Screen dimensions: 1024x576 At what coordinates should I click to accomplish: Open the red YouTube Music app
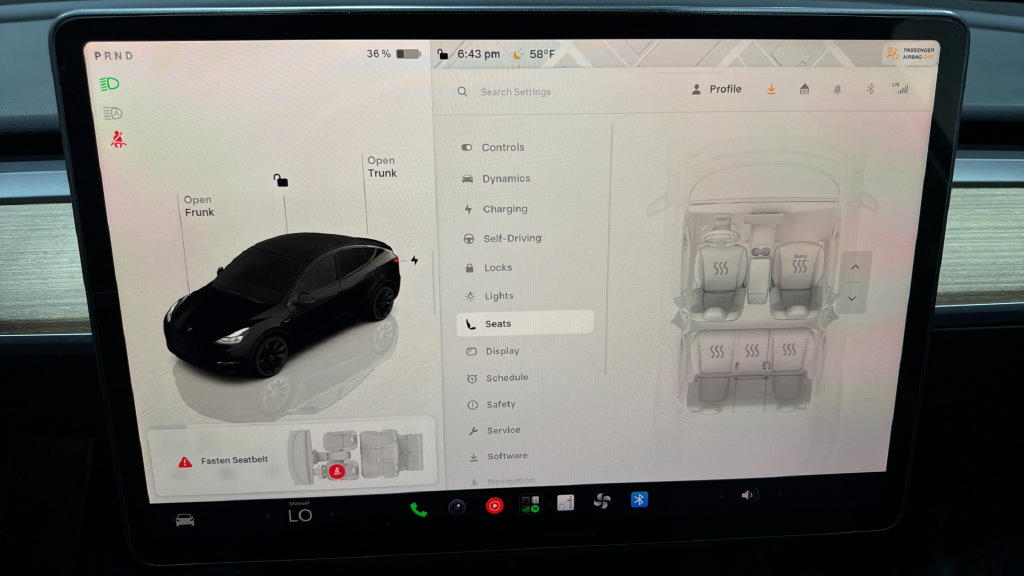point(494,505)
